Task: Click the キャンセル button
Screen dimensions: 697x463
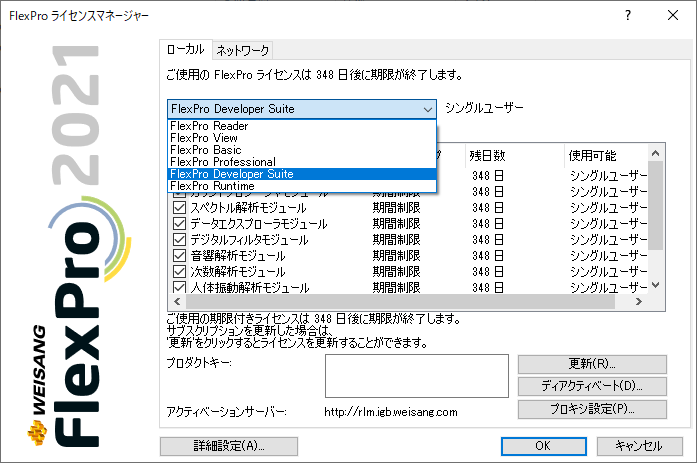Action: point(639,446)
